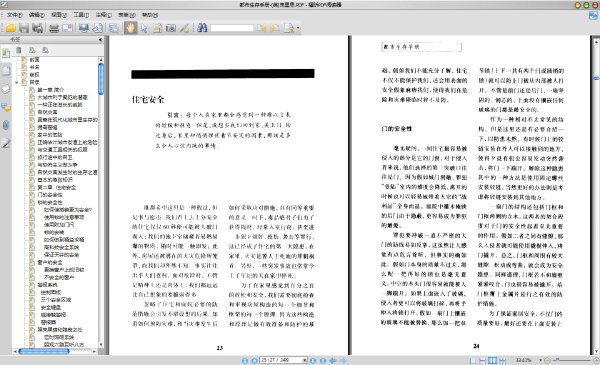Click the Snapshot camera tool
Viewport: 600px width, 365px height.
click(x=171, y=28)
